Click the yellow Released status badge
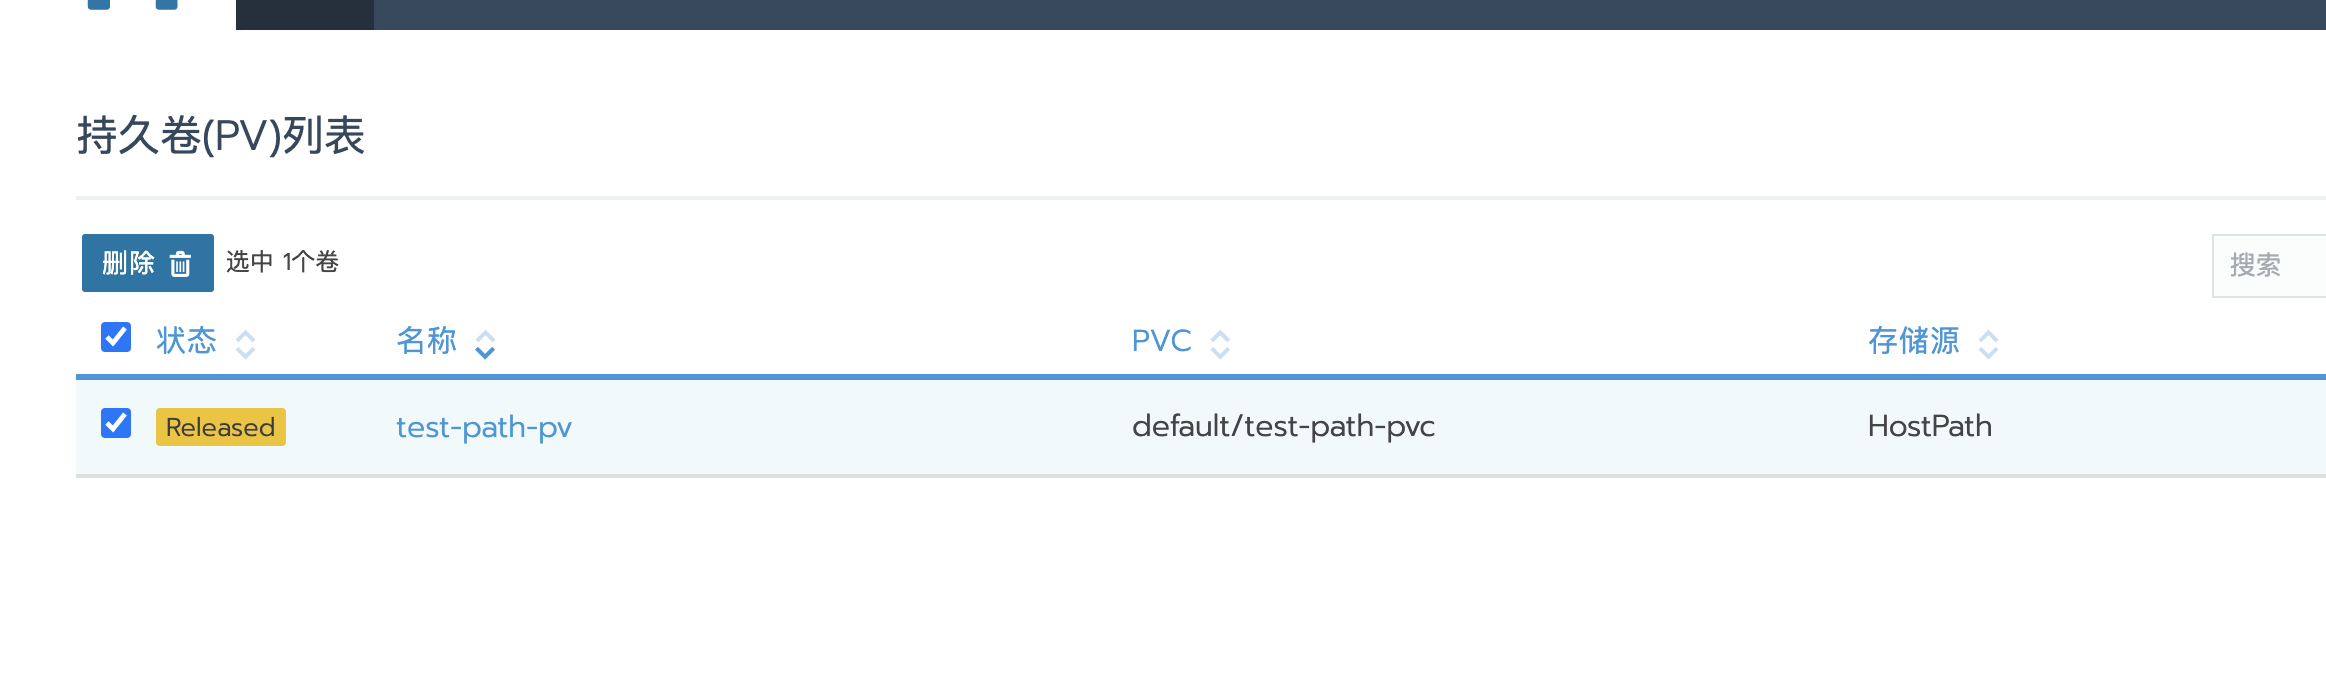2326x688 pixels. [x=221, y=427]
